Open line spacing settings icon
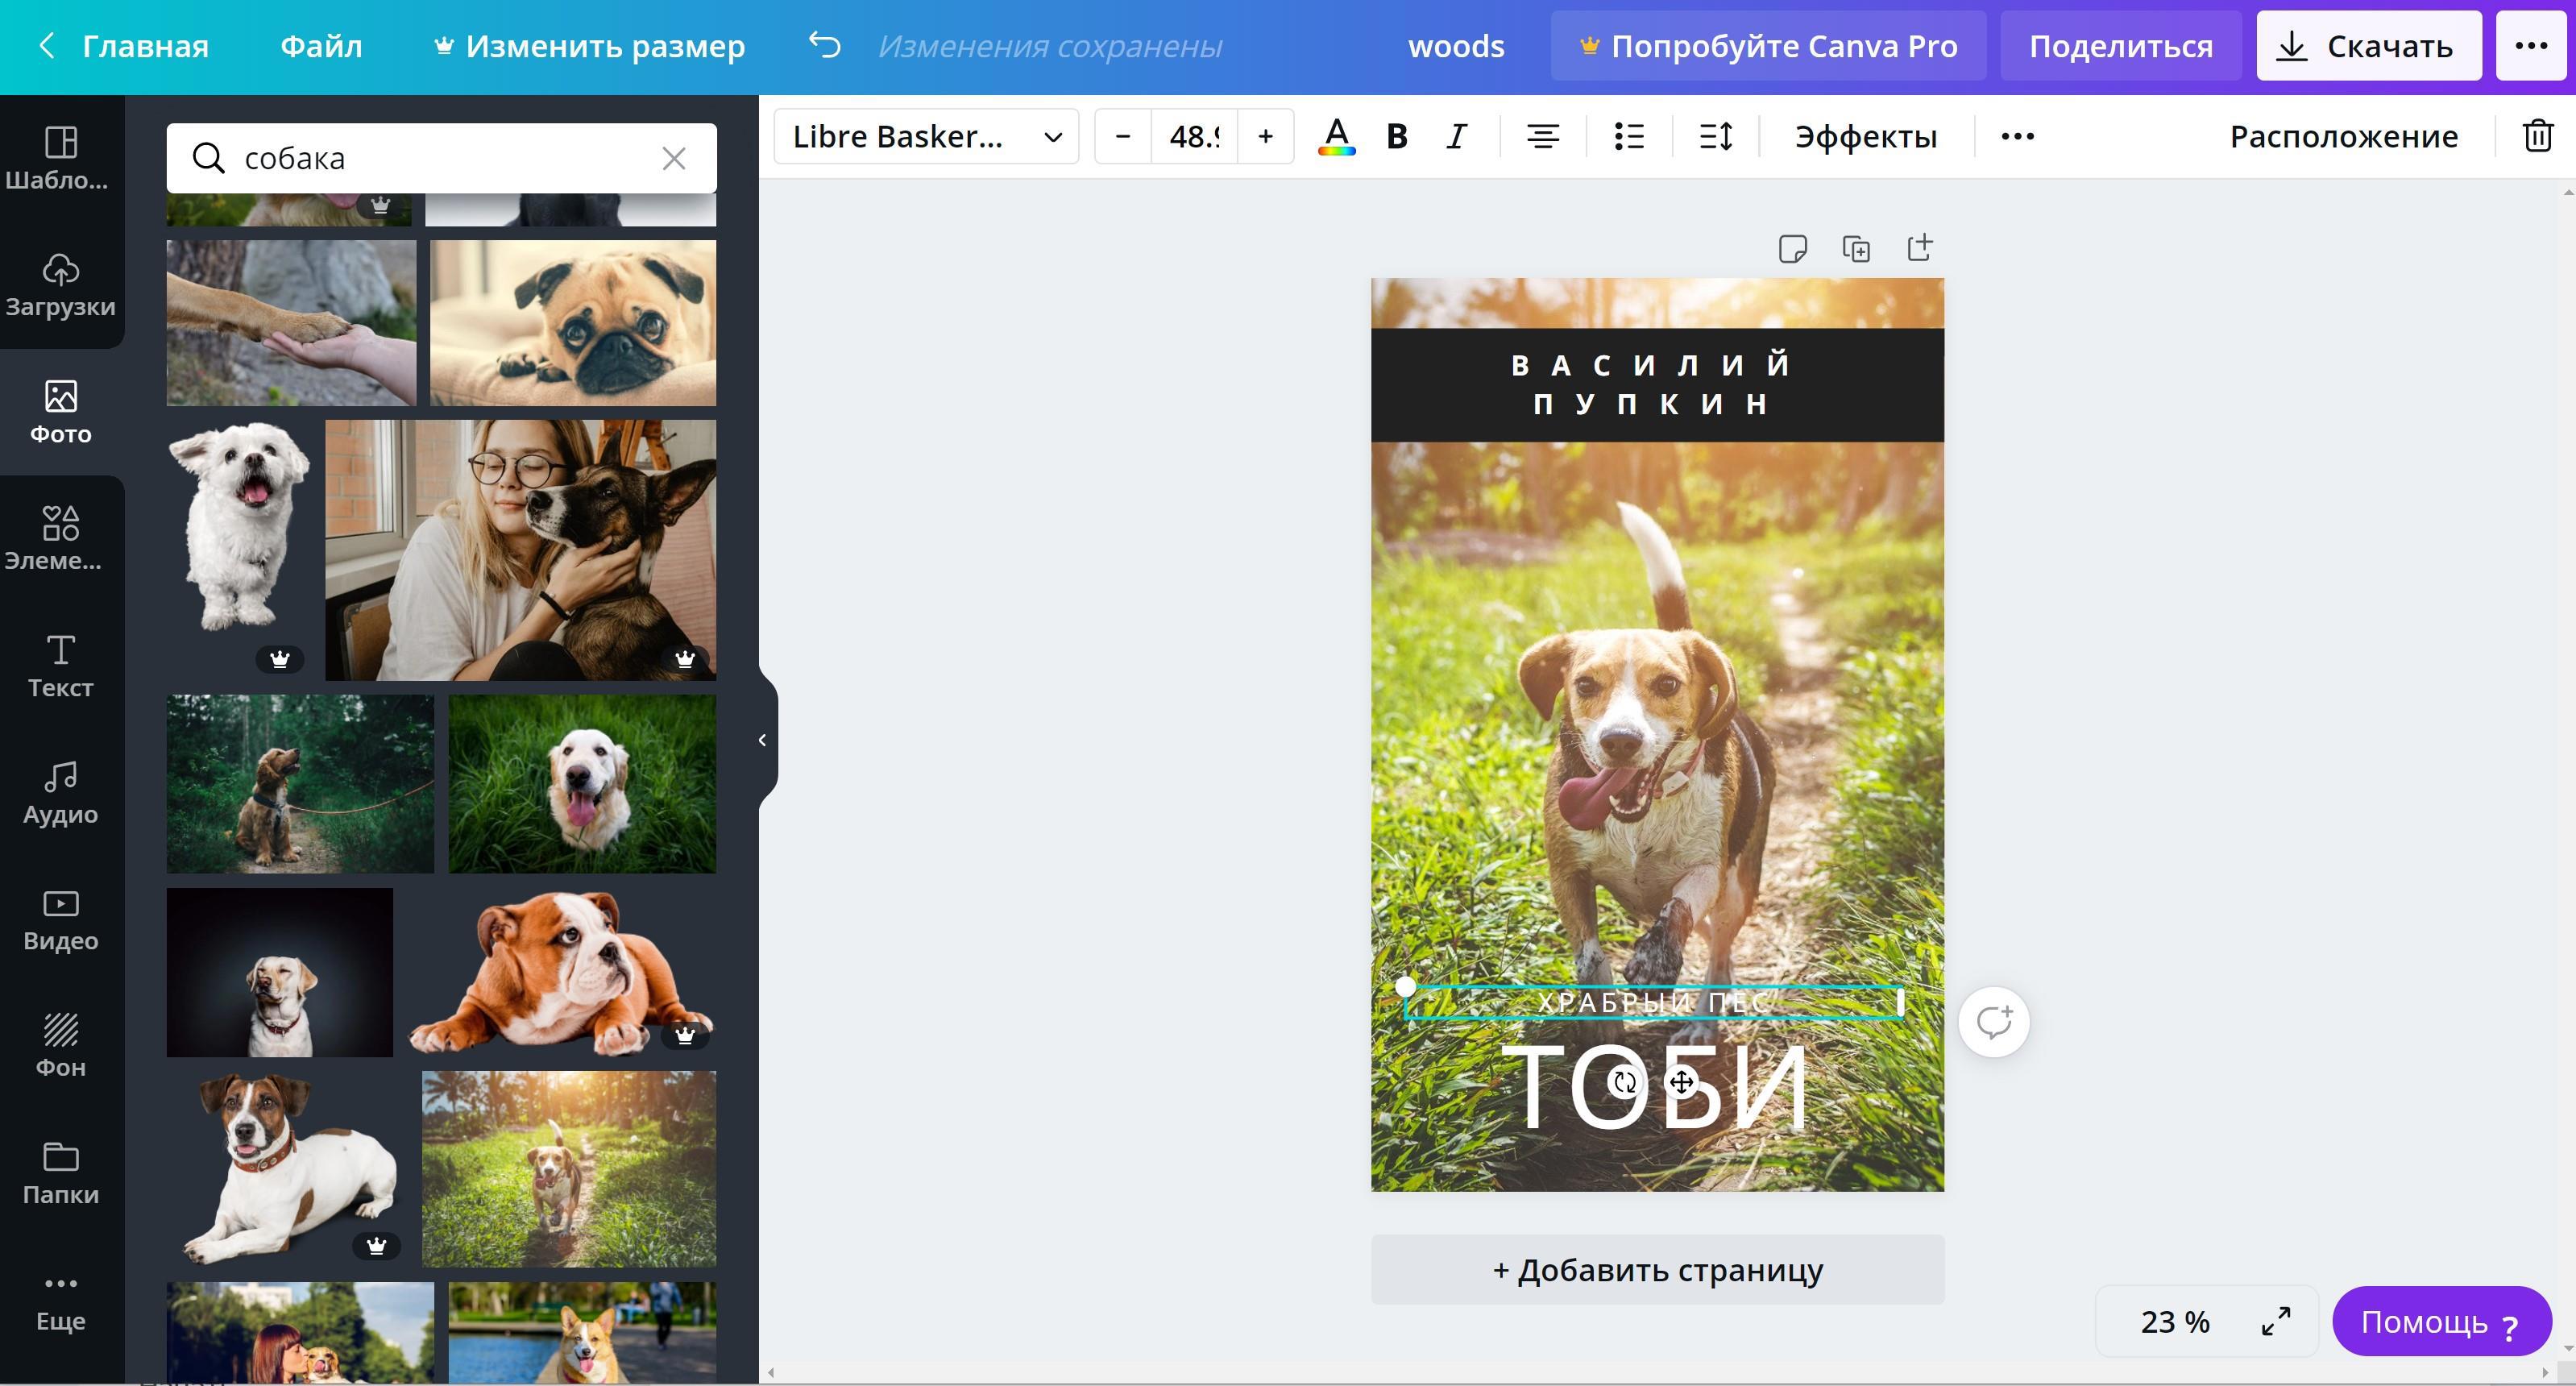2576x1386 pixels. pos(1715,136)
